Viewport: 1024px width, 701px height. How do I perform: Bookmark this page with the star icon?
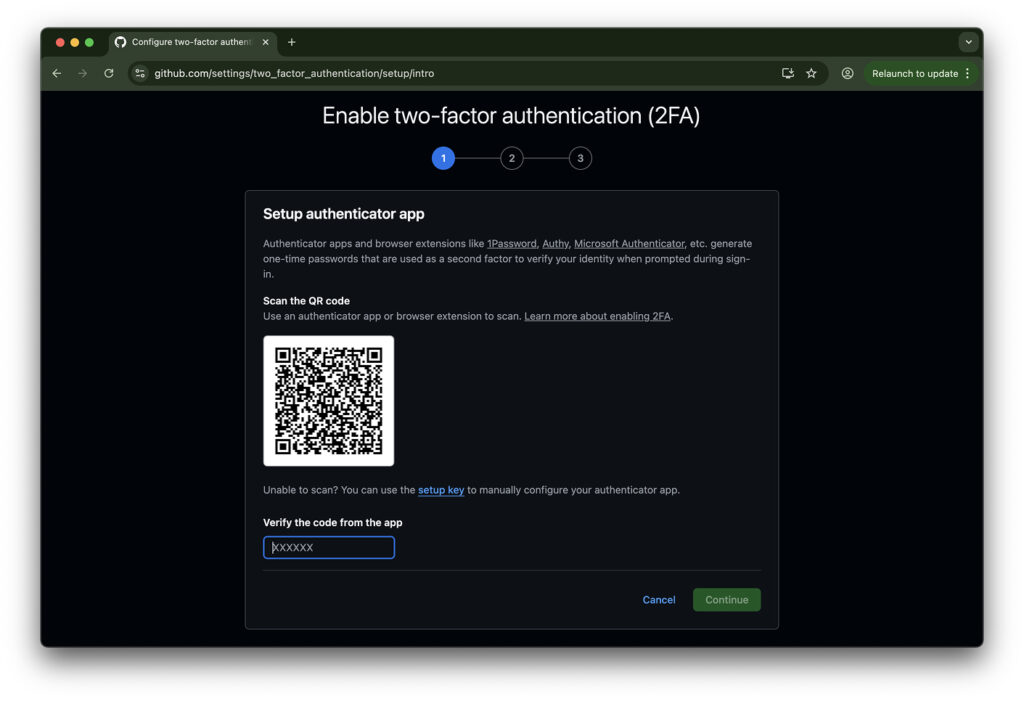811,73
